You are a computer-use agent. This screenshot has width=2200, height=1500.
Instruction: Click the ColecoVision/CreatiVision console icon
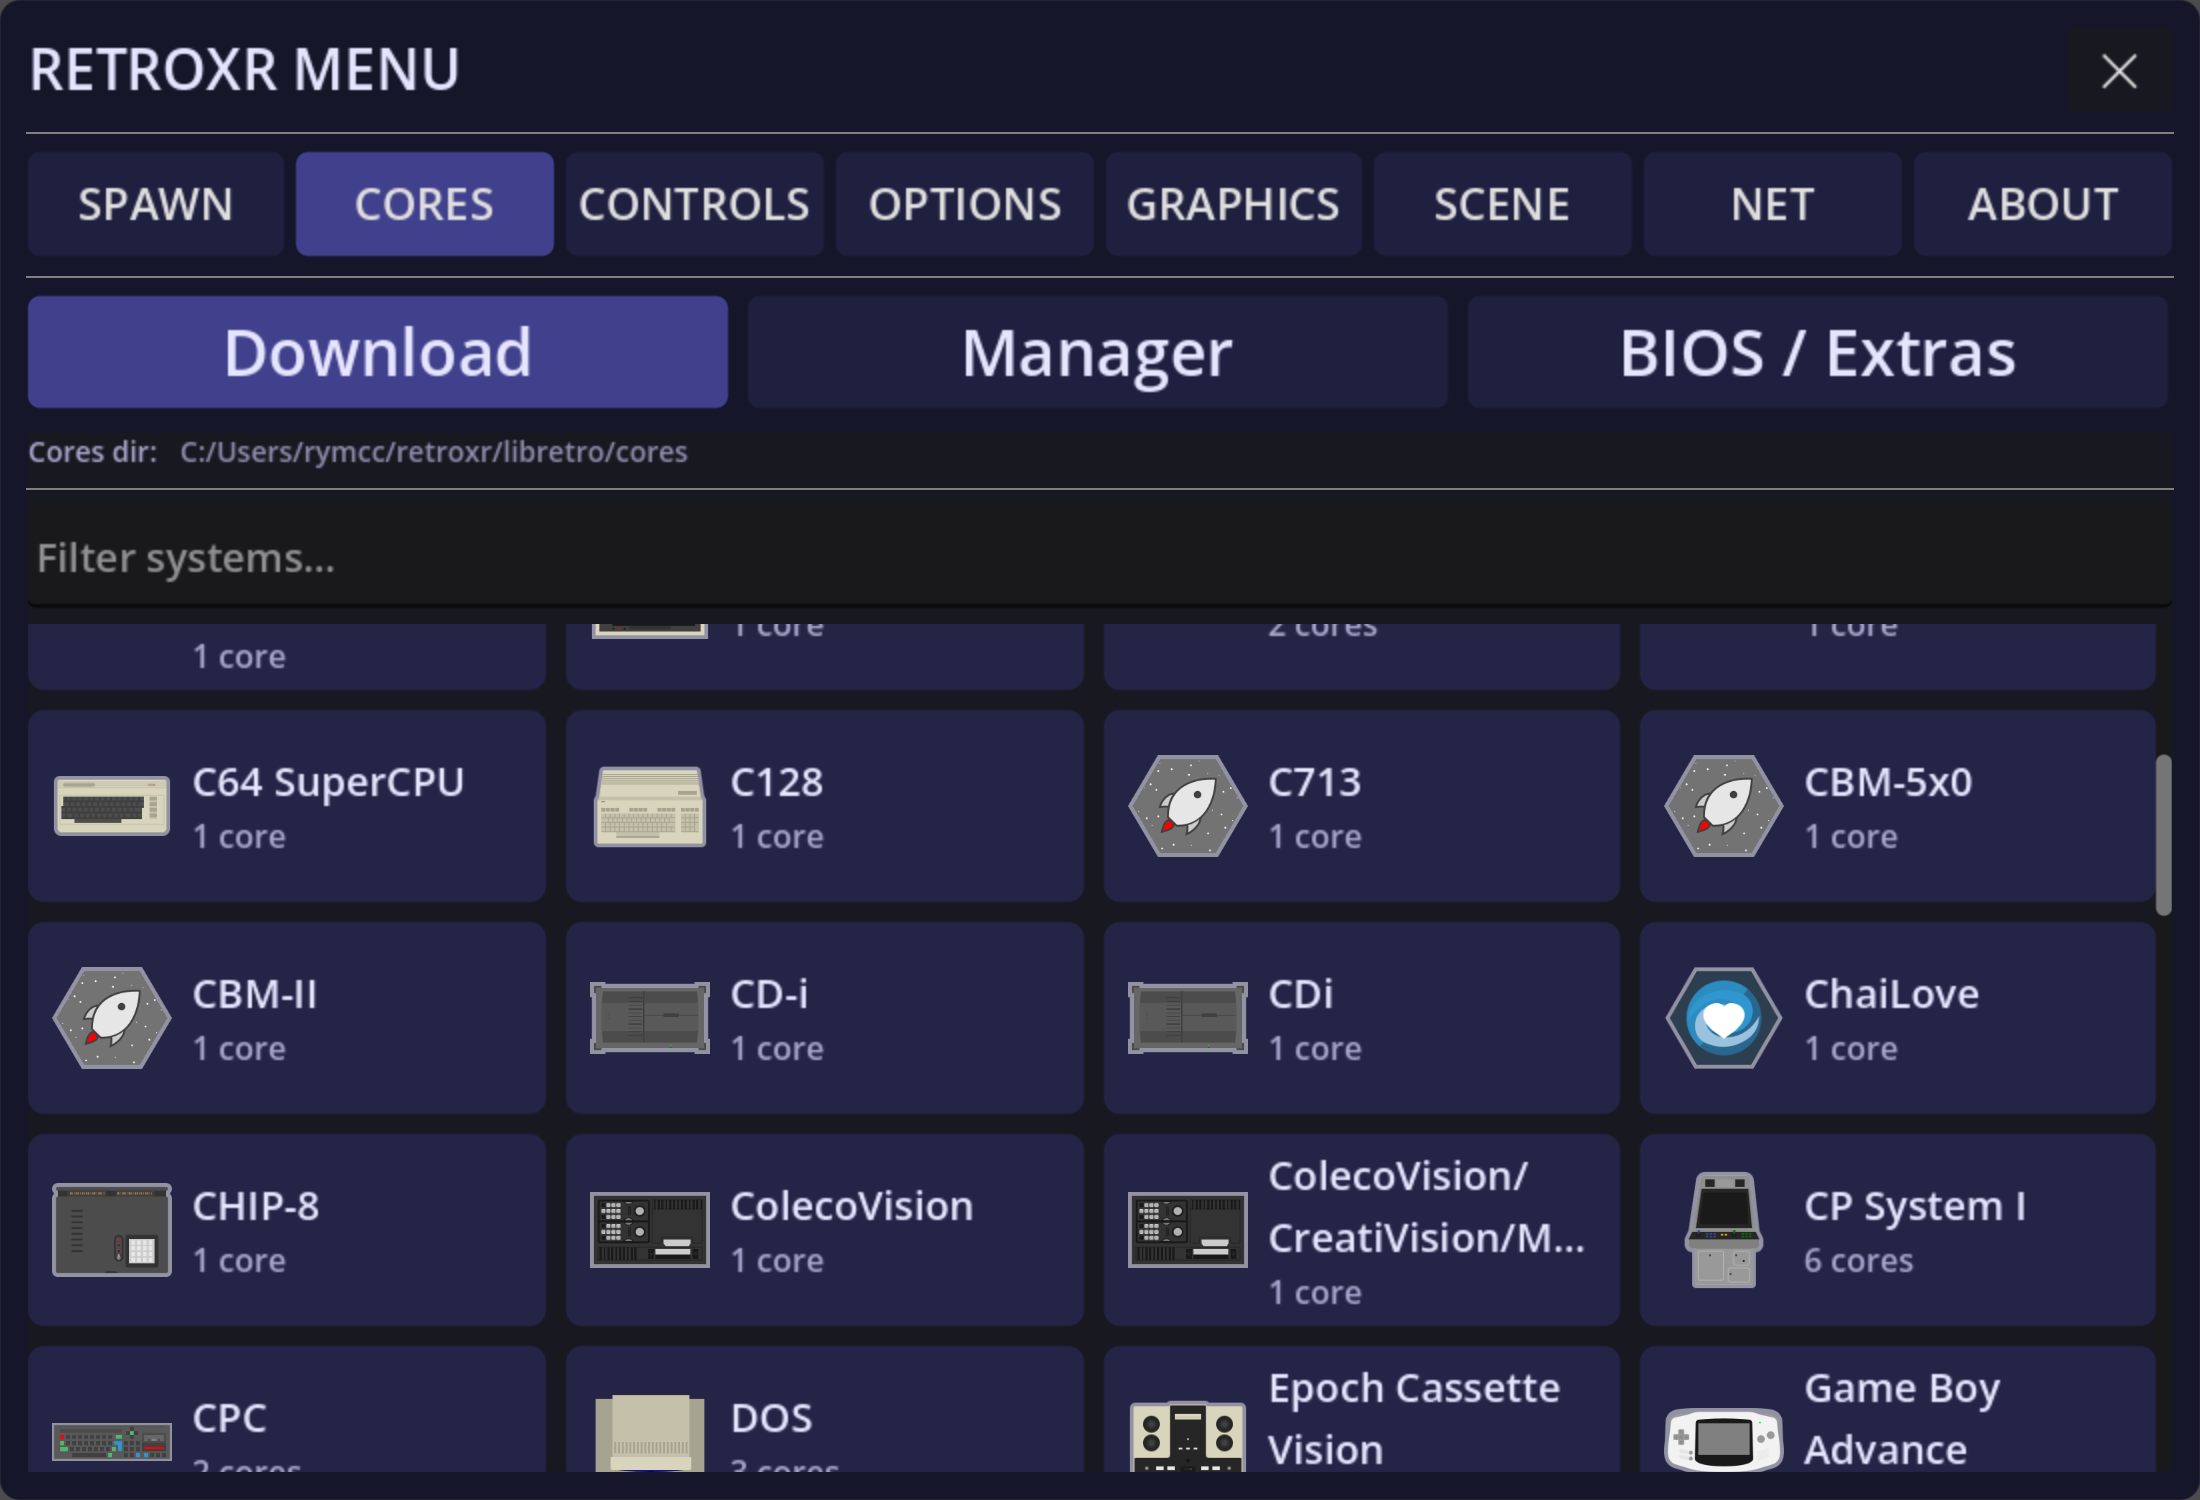[1187, 1230]
